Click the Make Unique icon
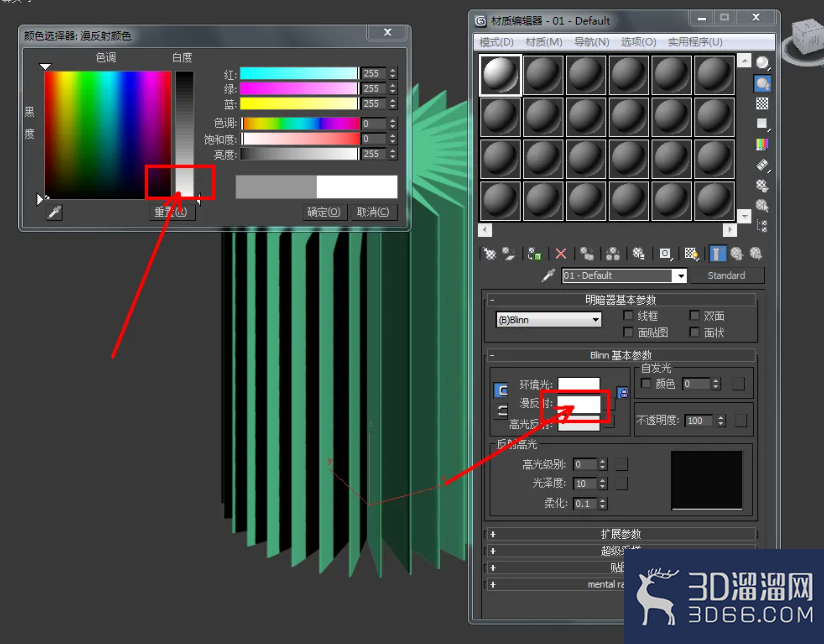824x644 pixels. click(x=613, y=254)
